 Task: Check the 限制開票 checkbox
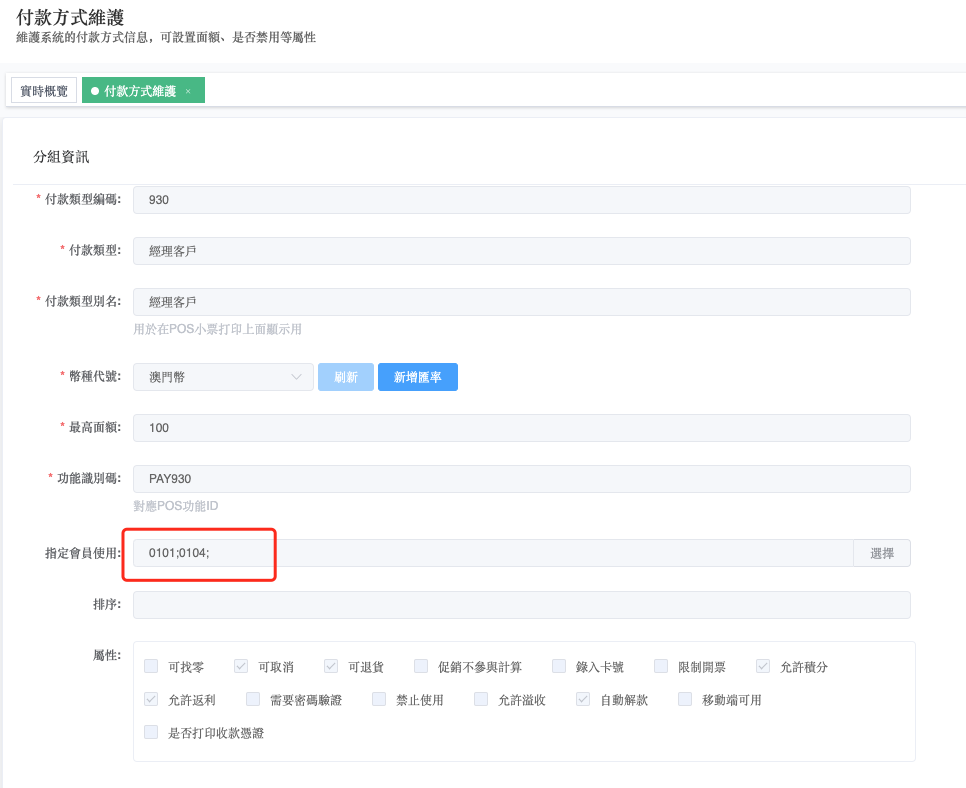coord(661,665)
